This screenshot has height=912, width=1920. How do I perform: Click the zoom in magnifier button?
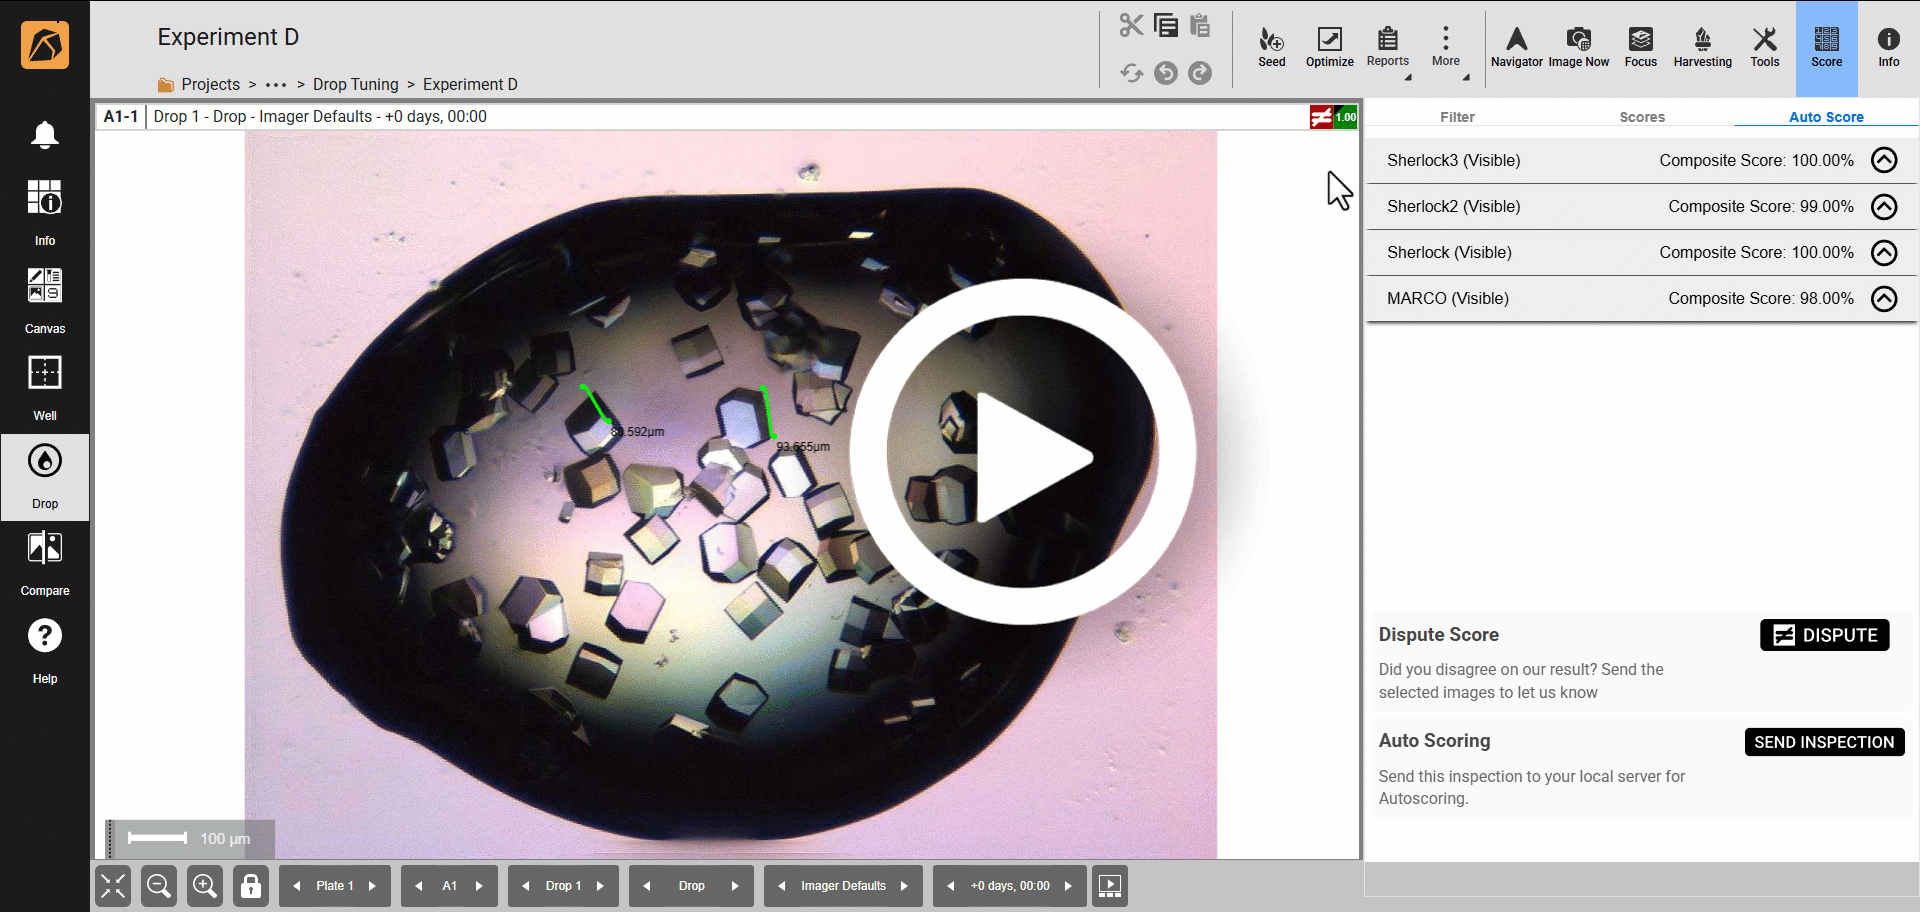[205, 886]
